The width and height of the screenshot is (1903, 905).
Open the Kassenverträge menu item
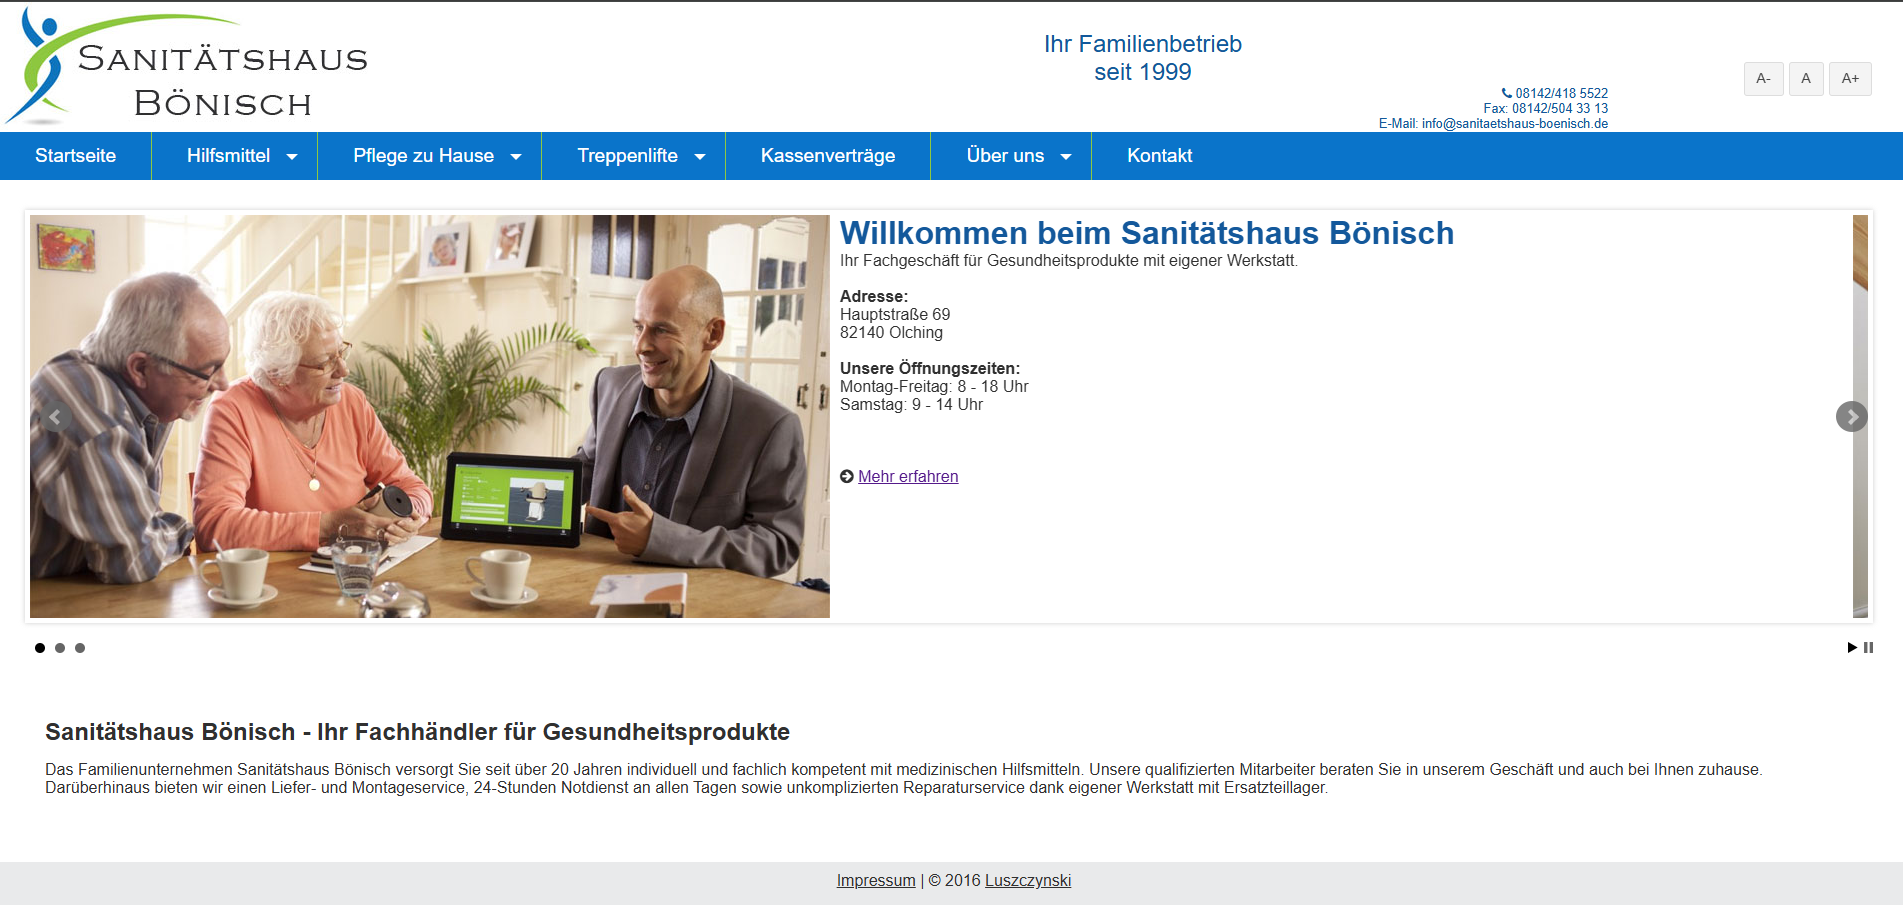tap(828, 156)
